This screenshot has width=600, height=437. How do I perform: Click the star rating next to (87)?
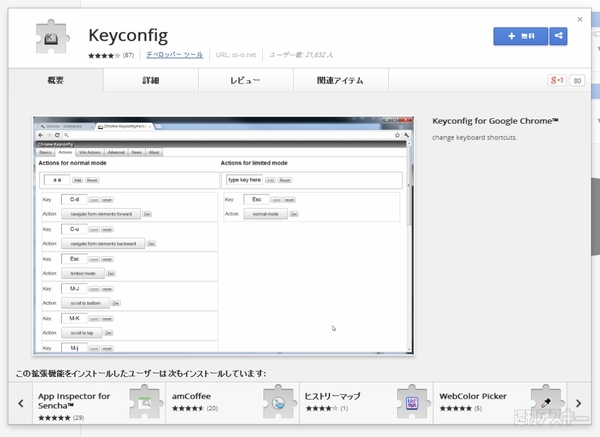pyautogui.click(x=104, y=55)
